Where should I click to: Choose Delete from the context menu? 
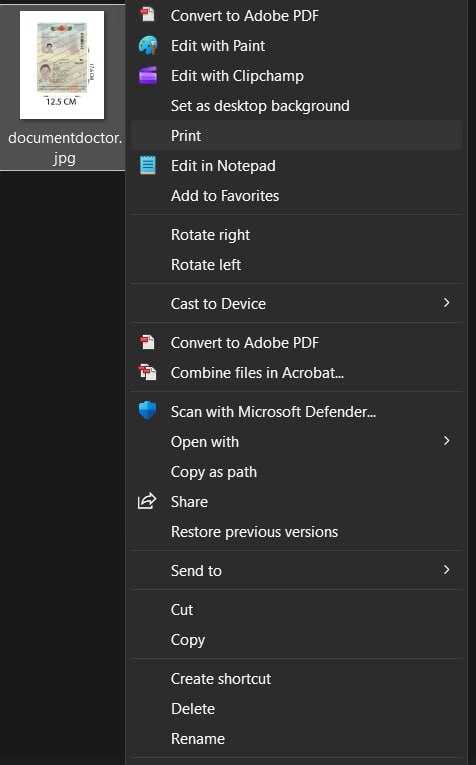tap(297, 708)
